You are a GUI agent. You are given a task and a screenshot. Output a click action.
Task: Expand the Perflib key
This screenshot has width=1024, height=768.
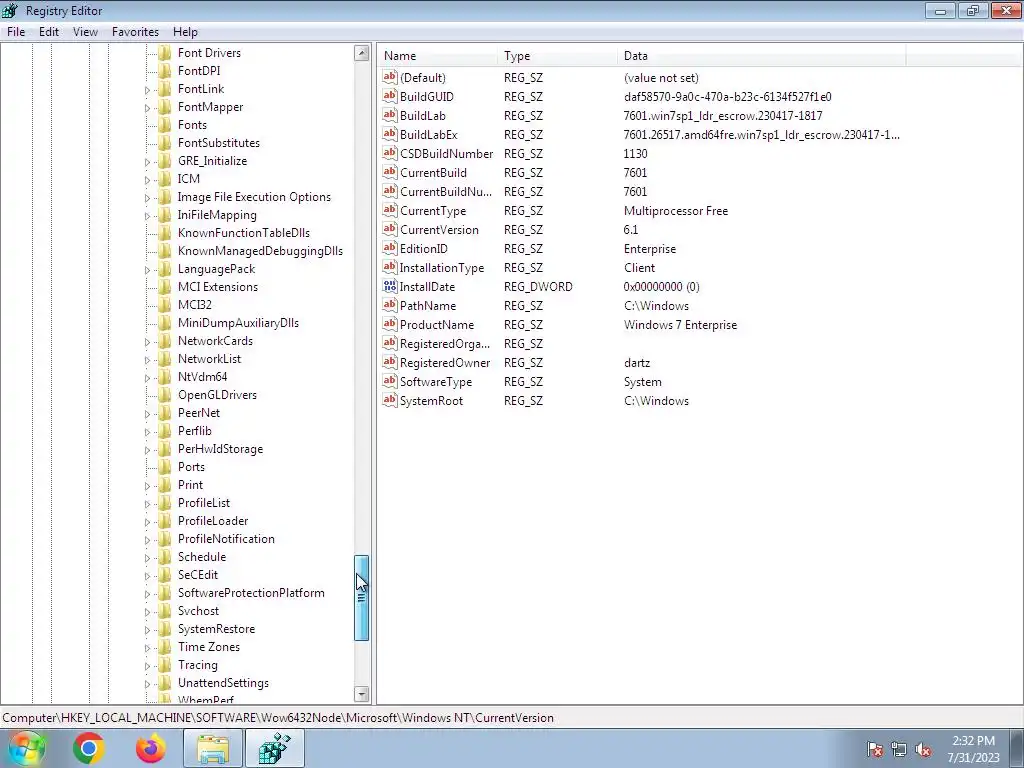(147, 432)
